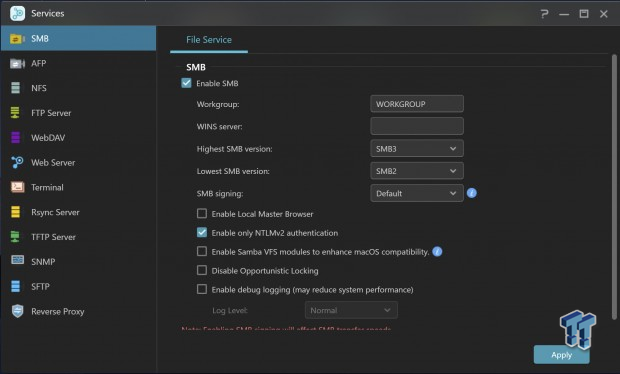
Task: Select Rsync Server in the sidebar
Action: pyautogui.click(x=78, y=212)
